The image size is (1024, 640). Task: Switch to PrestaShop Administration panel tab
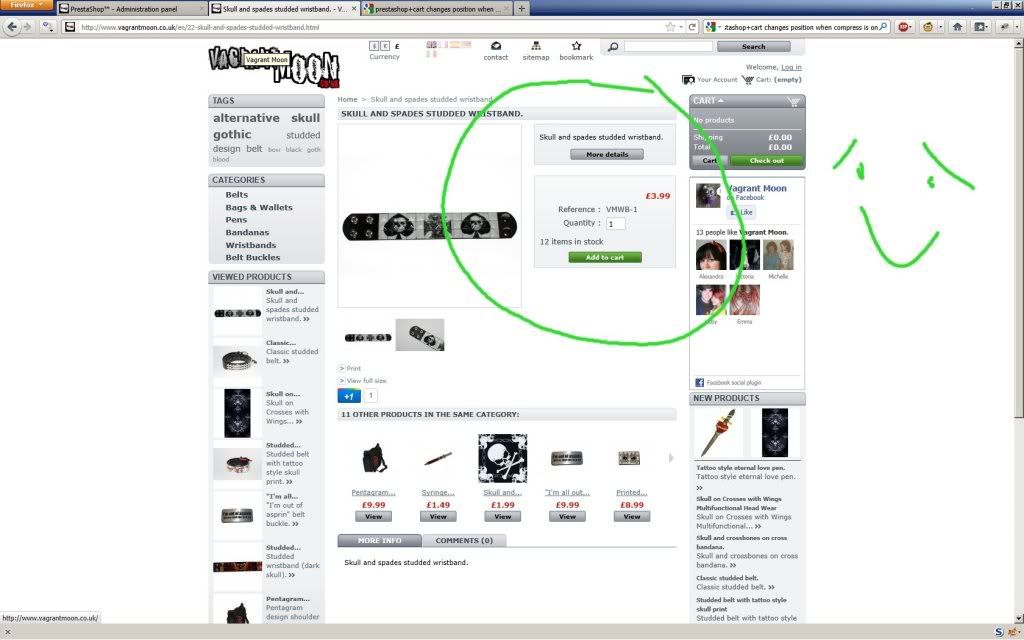coord(131,8)
